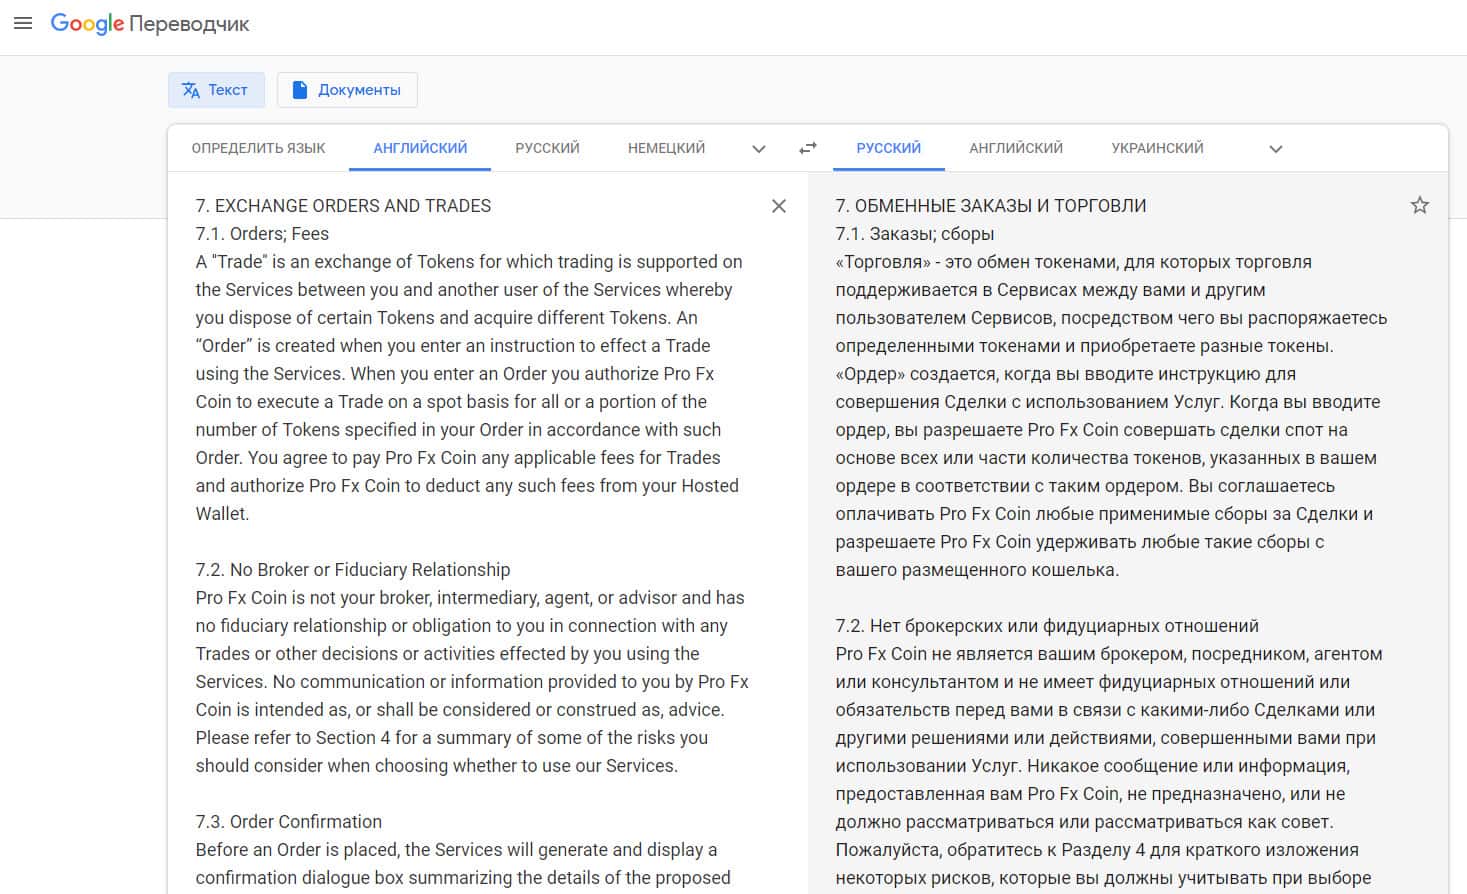Set source language to Немецкий
The image size is (1467, 894).
666,148
